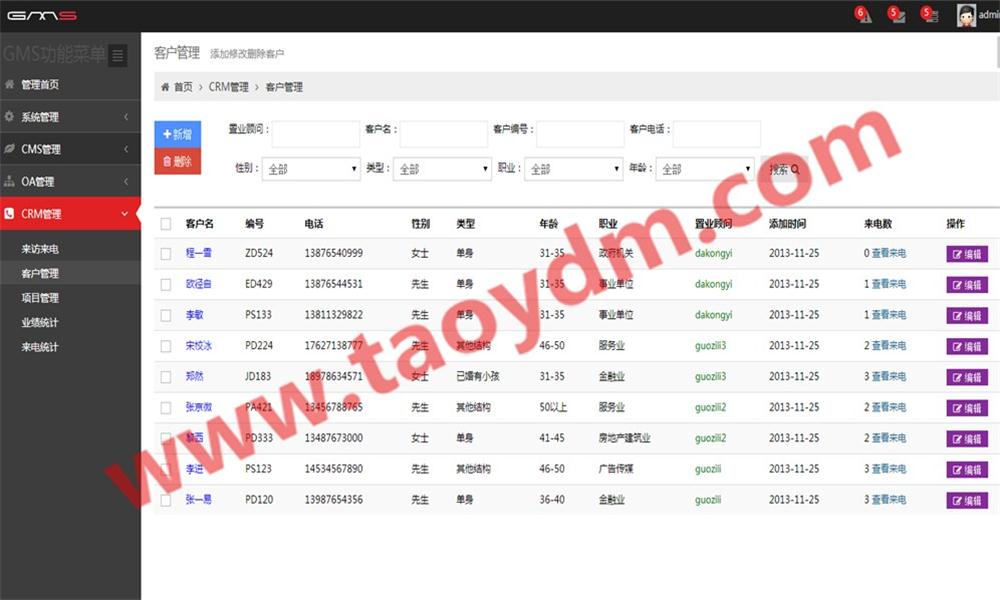Click the 来电数 column header

(x=878, y=224)
